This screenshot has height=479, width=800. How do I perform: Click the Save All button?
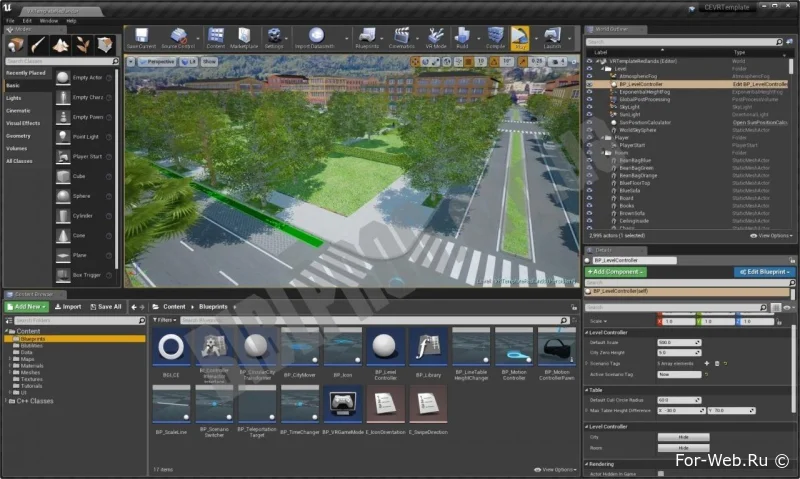click(106, 307)
